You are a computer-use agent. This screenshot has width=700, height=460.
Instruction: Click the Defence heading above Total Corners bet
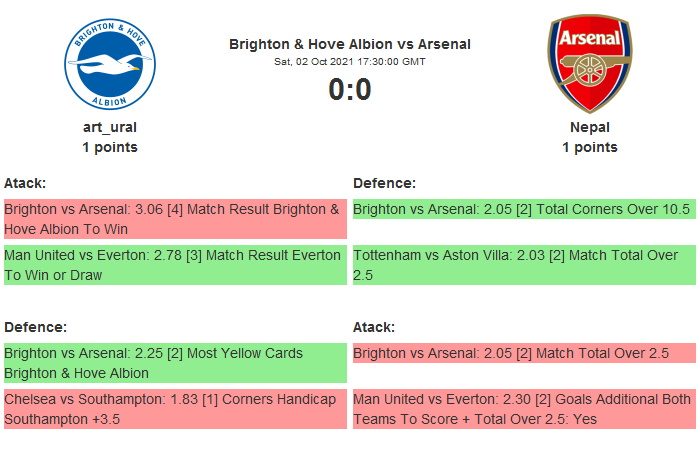pyautogui.click(x=385, y=183)
